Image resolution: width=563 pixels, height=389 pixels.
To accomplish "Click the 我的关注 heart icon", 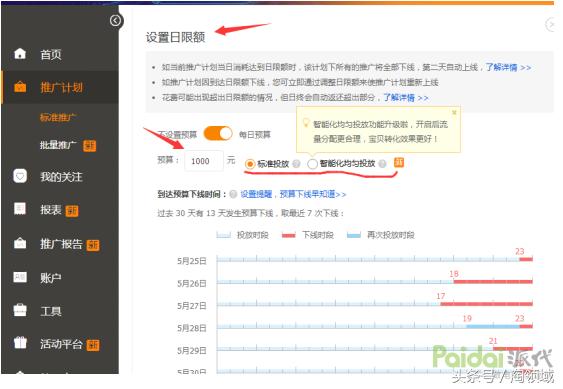I will pyautogui.click(x=20, y=176).
